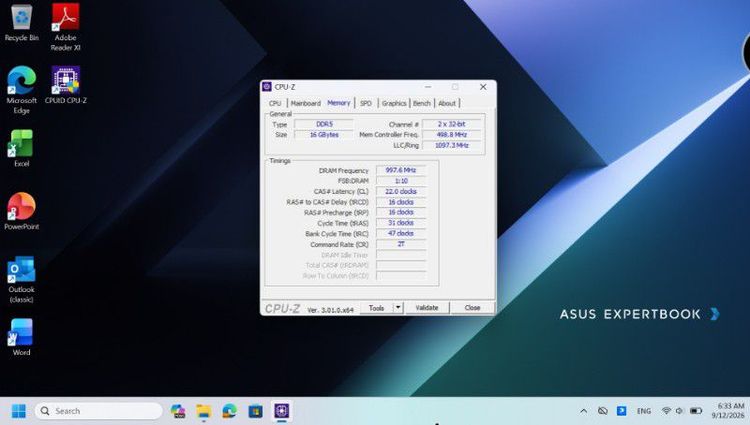
Task: Click the DRAM Frequency label
Action: pyautogui.click(x=343, y=171)
